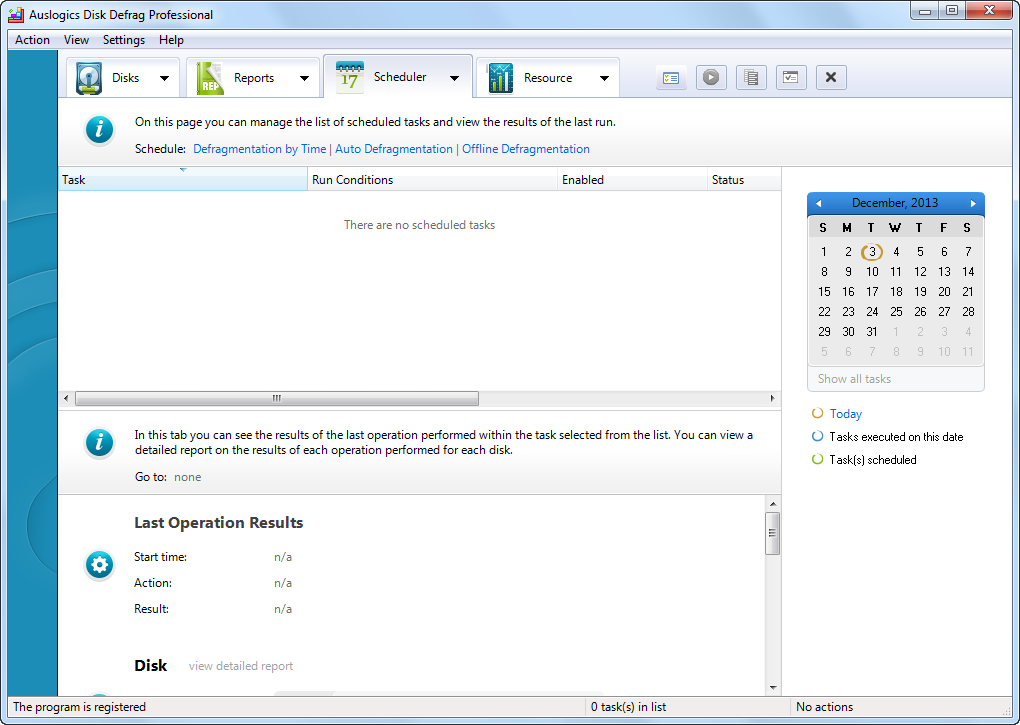
Task: Click the Enabled column header
Action: [x=632, y=179]
